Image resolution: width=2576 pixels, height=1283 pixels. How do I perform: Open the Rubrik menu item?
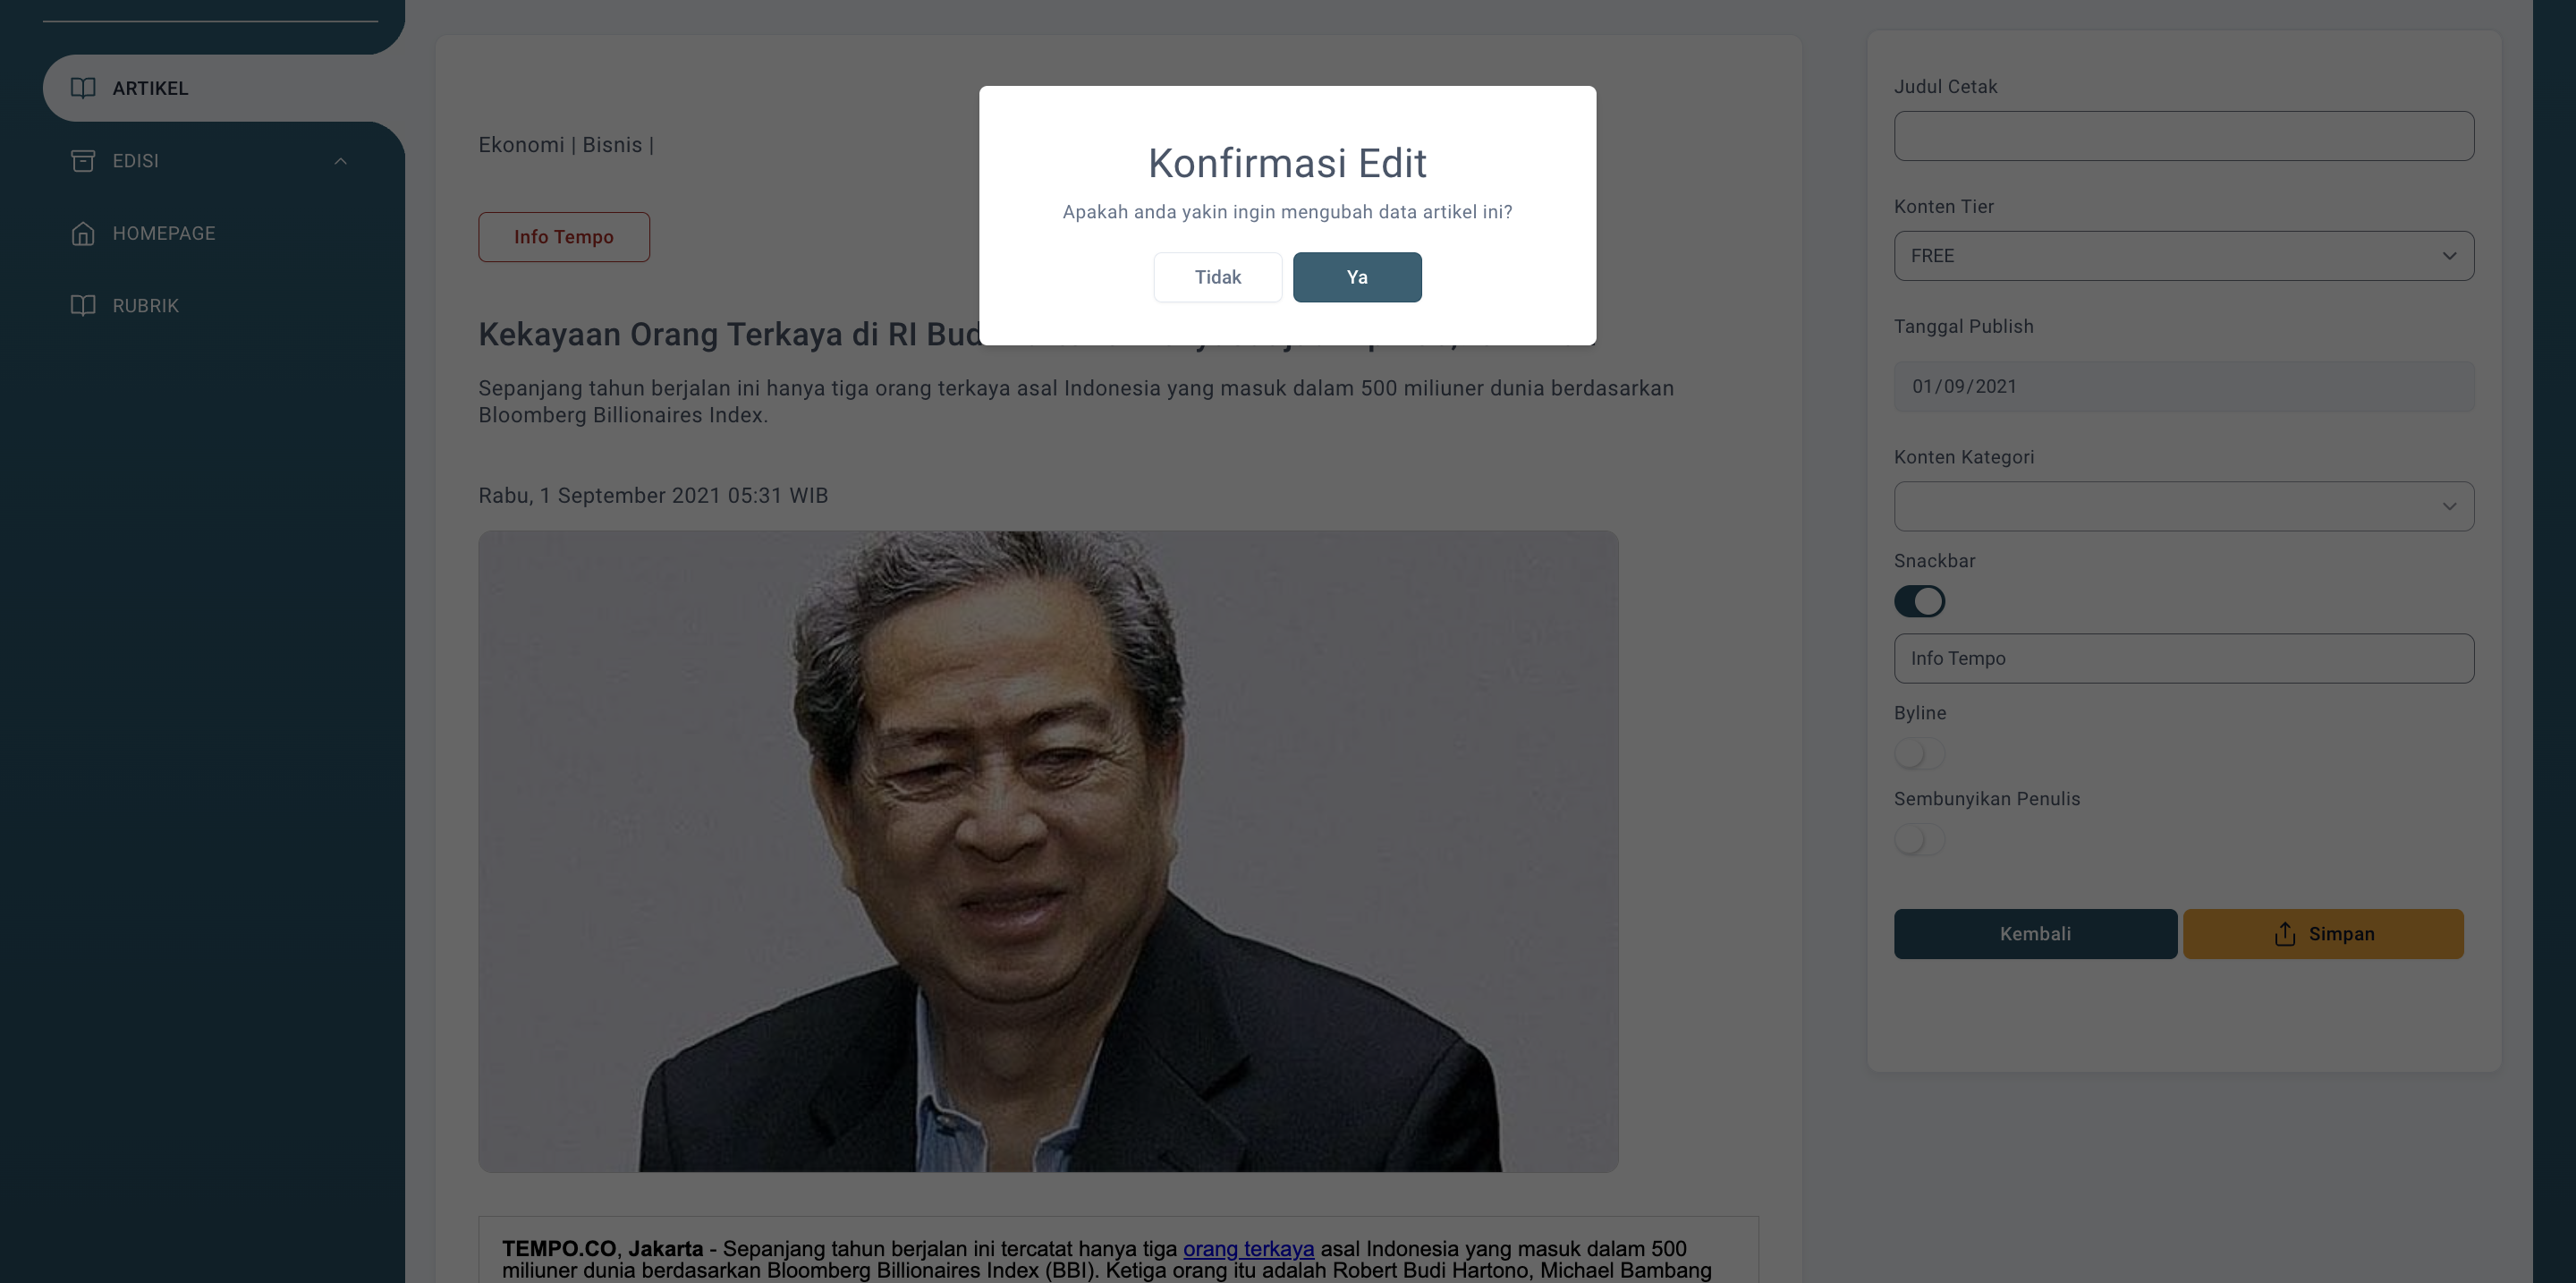(x=146, y=305)
